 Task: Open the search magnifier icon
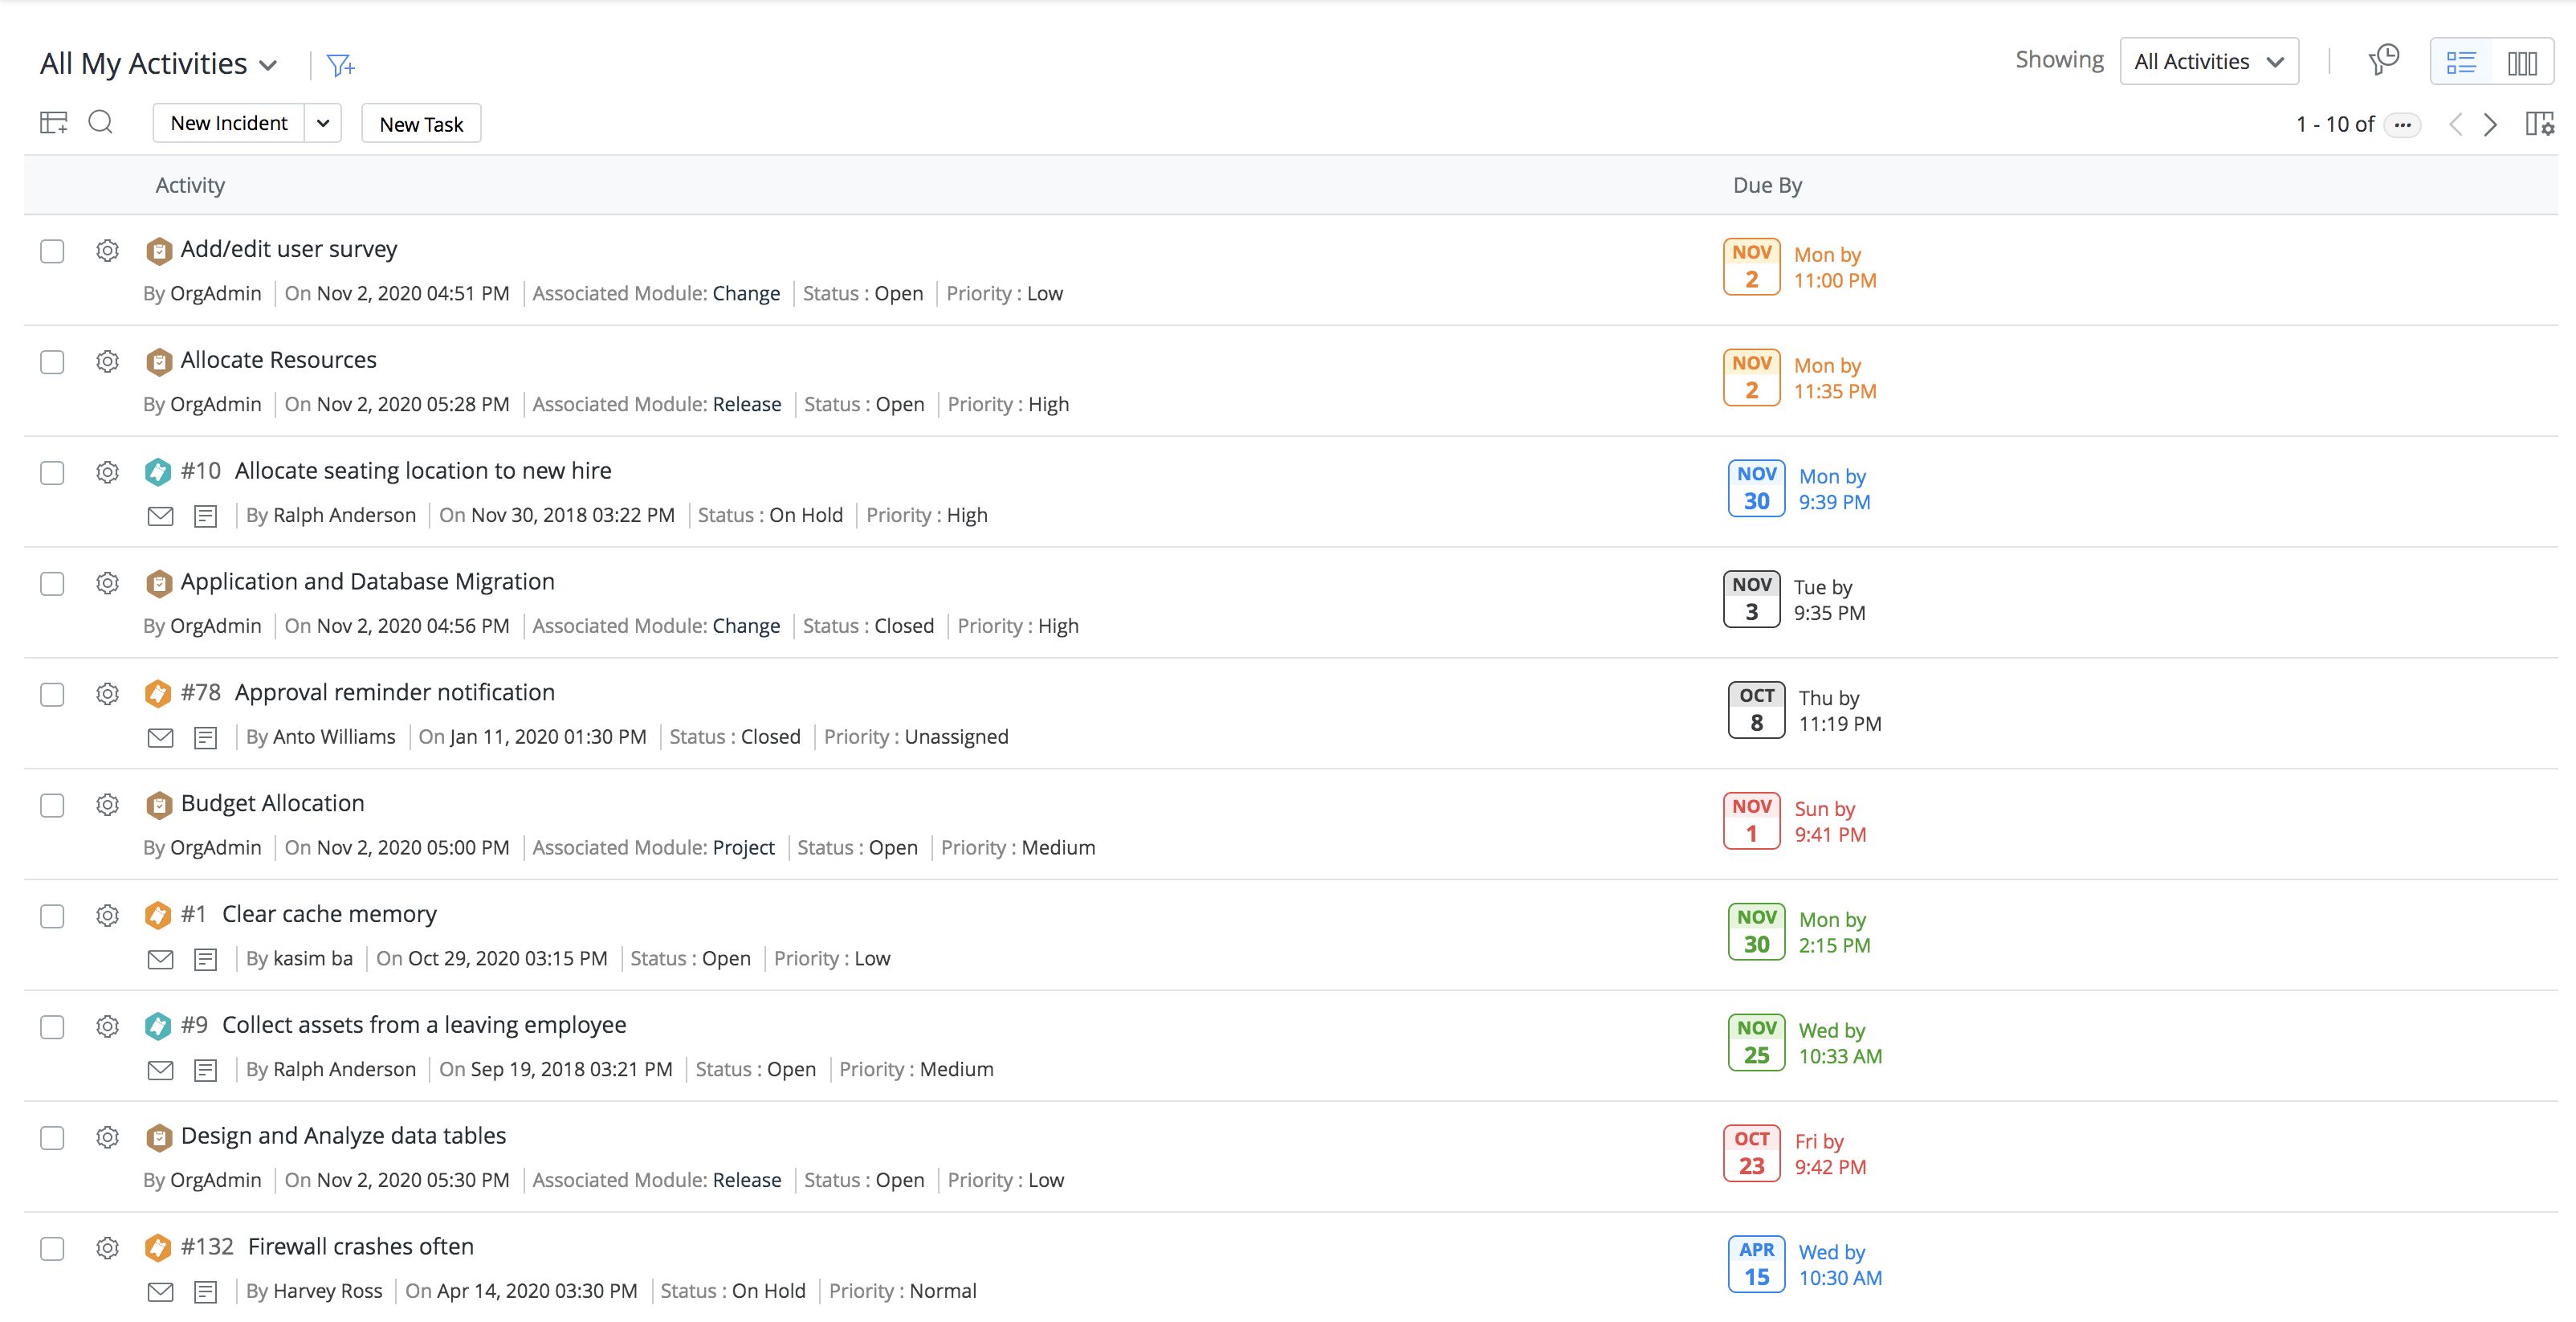[100, 123]
